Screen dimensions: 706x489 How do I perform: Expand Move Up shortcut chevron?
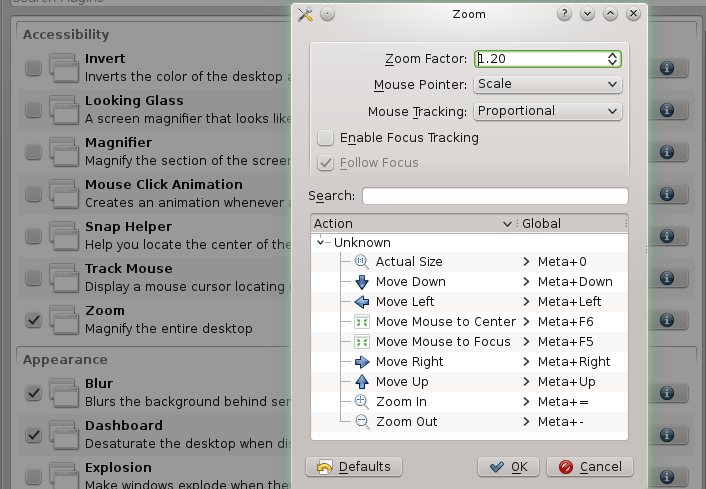(526, 382)
